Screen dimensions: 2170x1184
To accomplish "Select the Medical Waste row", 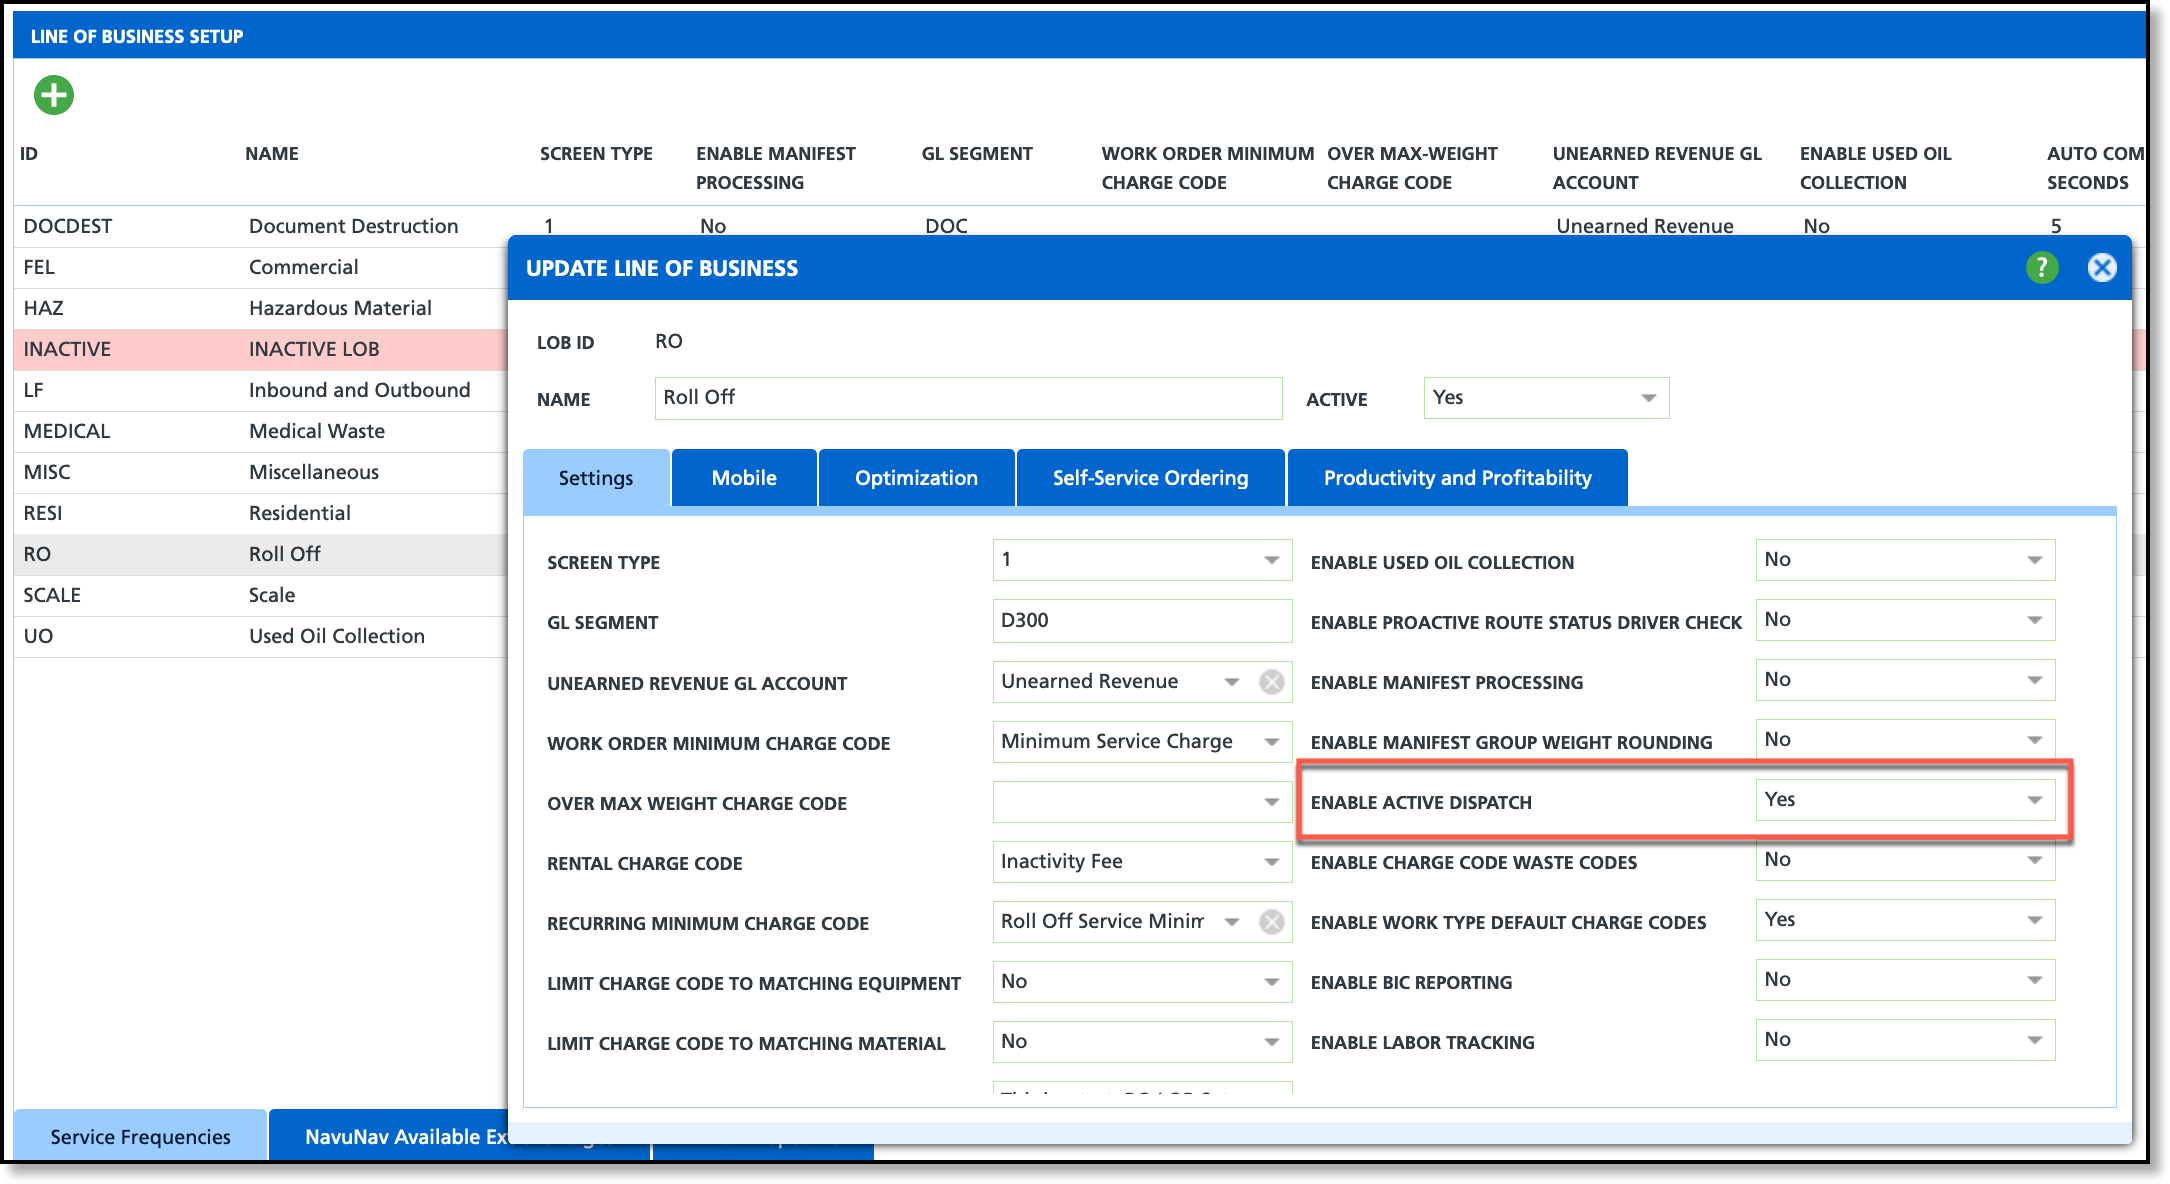I will [x=316, y=431].
